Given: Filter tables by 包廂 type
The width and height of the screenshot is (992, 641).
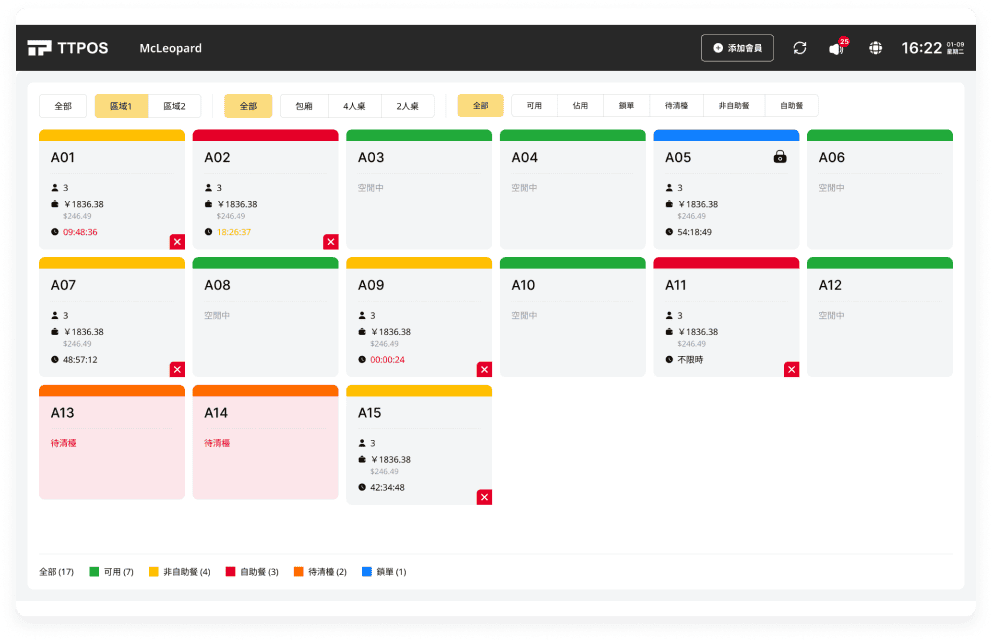Looking at the screenshot, I should (x=304, y=106).
